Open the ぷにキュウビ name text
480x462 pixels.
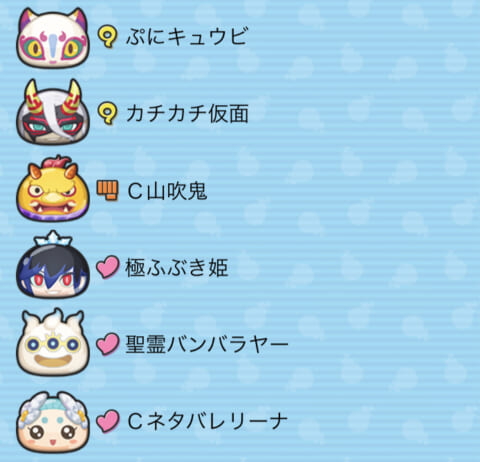(x=187, y=36)
